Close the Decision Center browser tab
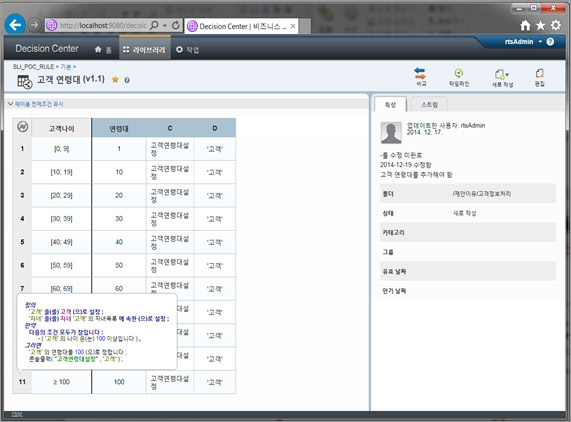 [x=293, y=26]
